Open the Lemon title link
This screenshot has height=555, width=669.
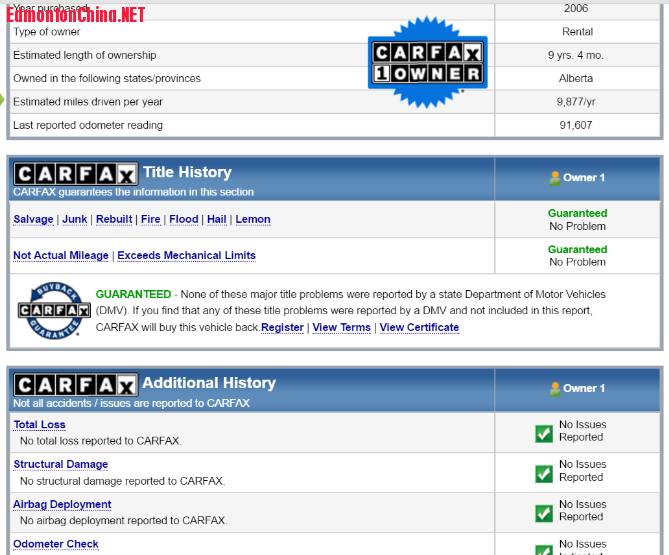[x=253, y=219]
